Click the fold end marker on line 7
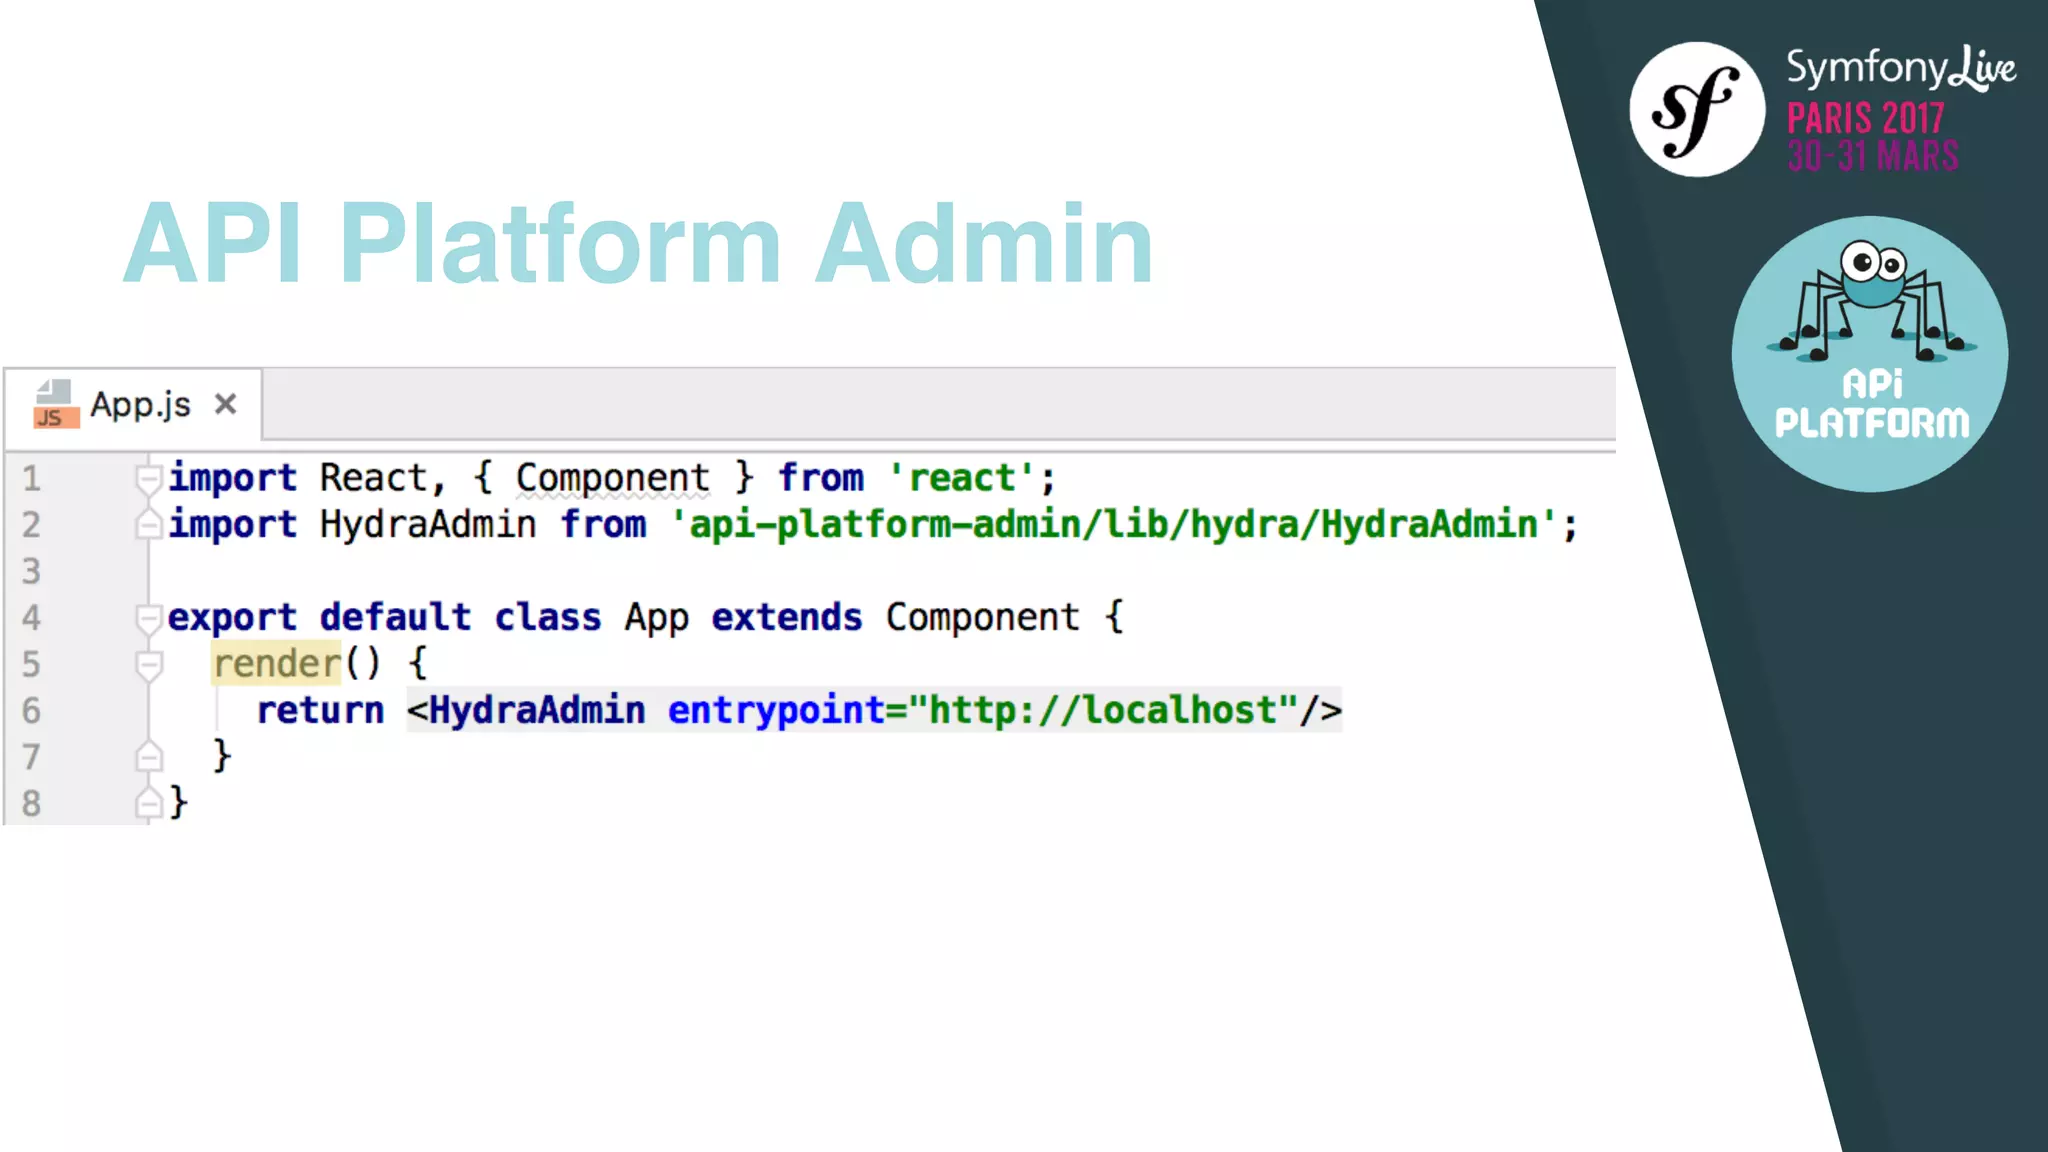 [x=148, y=756]
